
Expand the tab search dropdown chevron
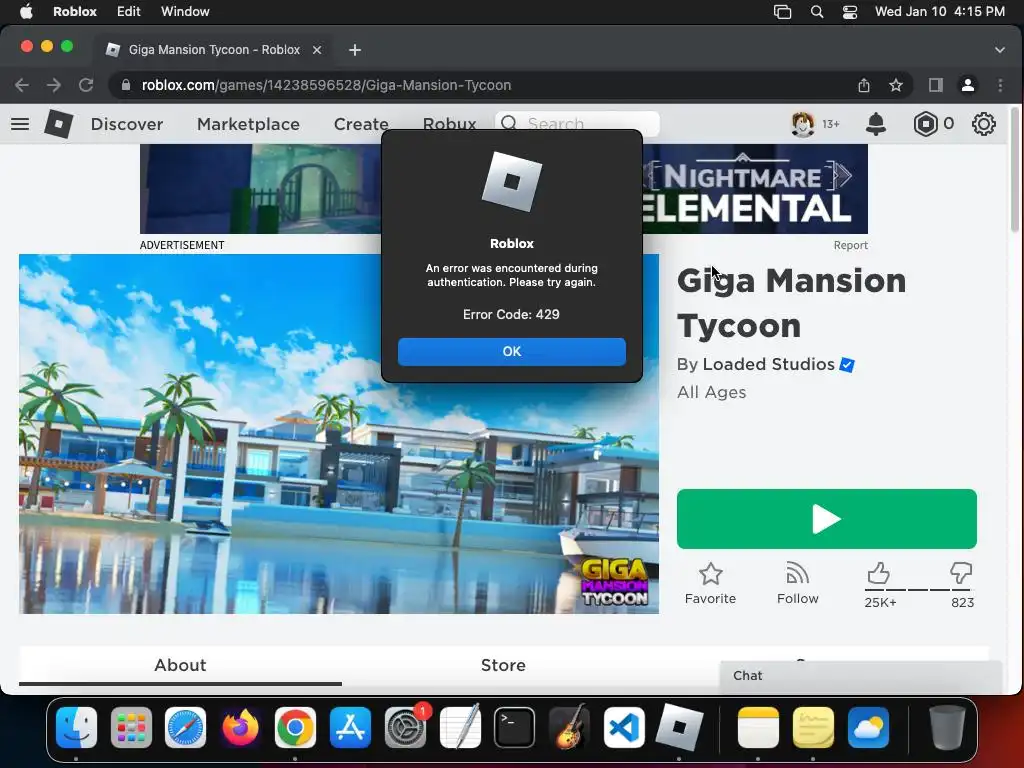[999, 50]
